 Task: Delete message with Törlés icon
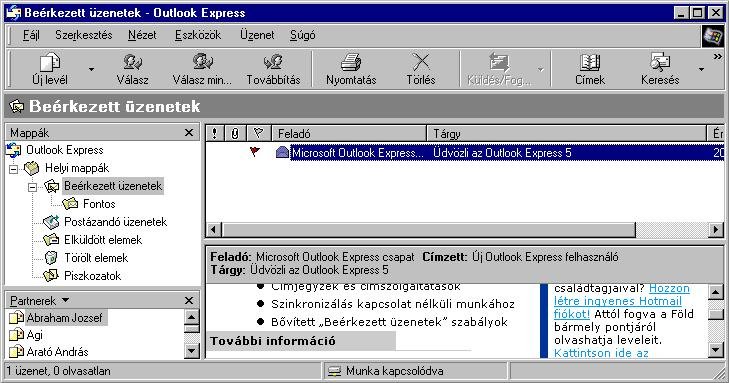pos(421,62)
